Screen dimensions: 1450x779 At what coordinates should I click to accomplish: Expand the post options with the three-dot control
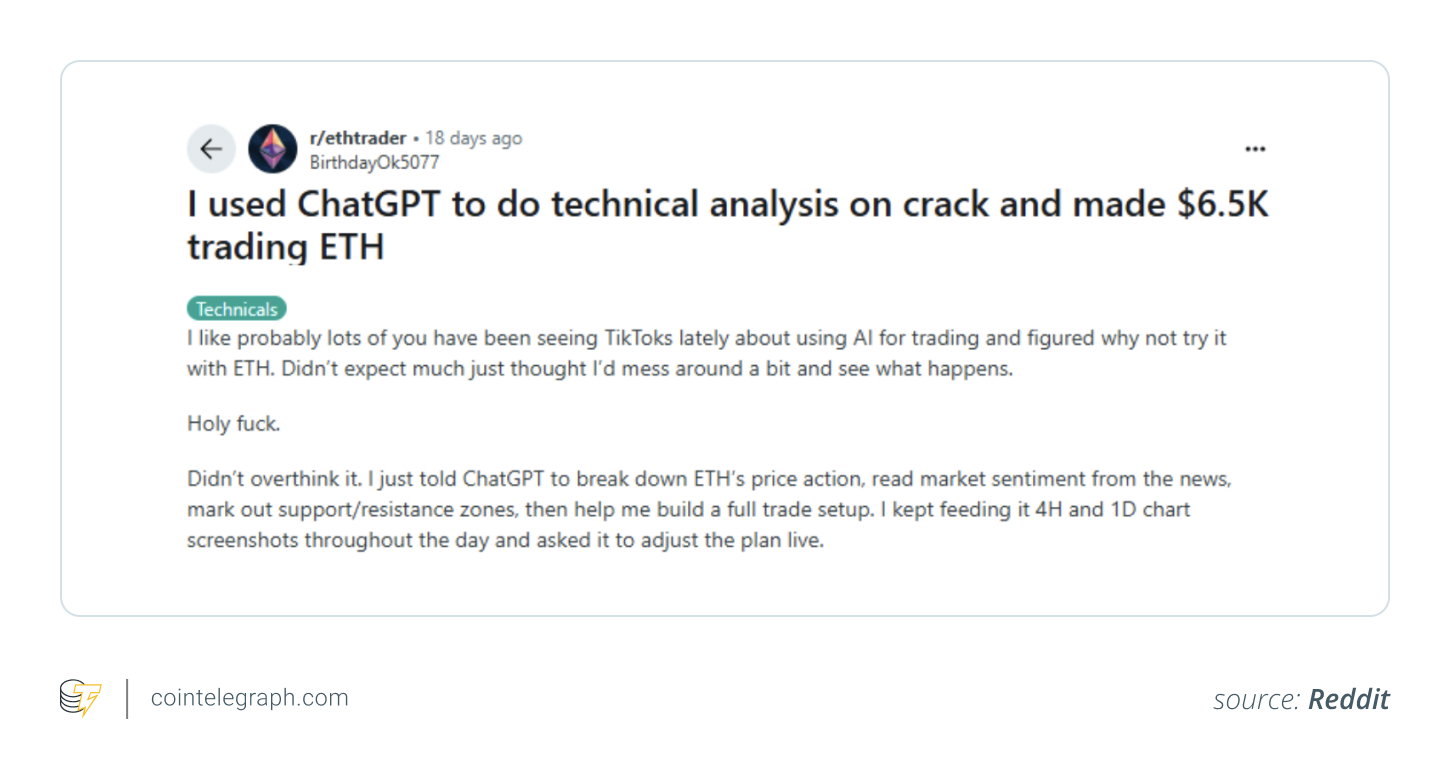click(1255, 148)
